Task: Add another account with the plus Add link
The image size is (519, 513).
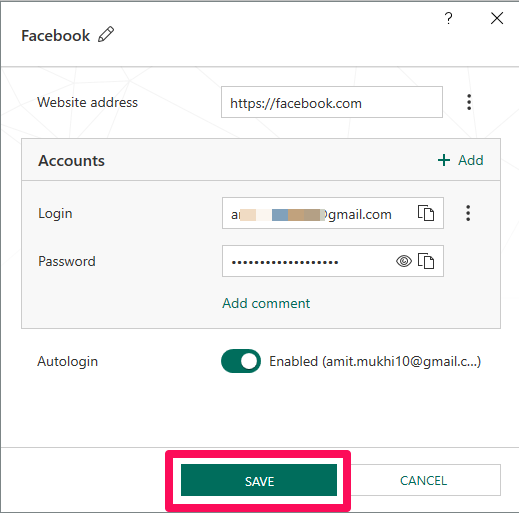Action: pyautogui.click(x=460, y=160)
